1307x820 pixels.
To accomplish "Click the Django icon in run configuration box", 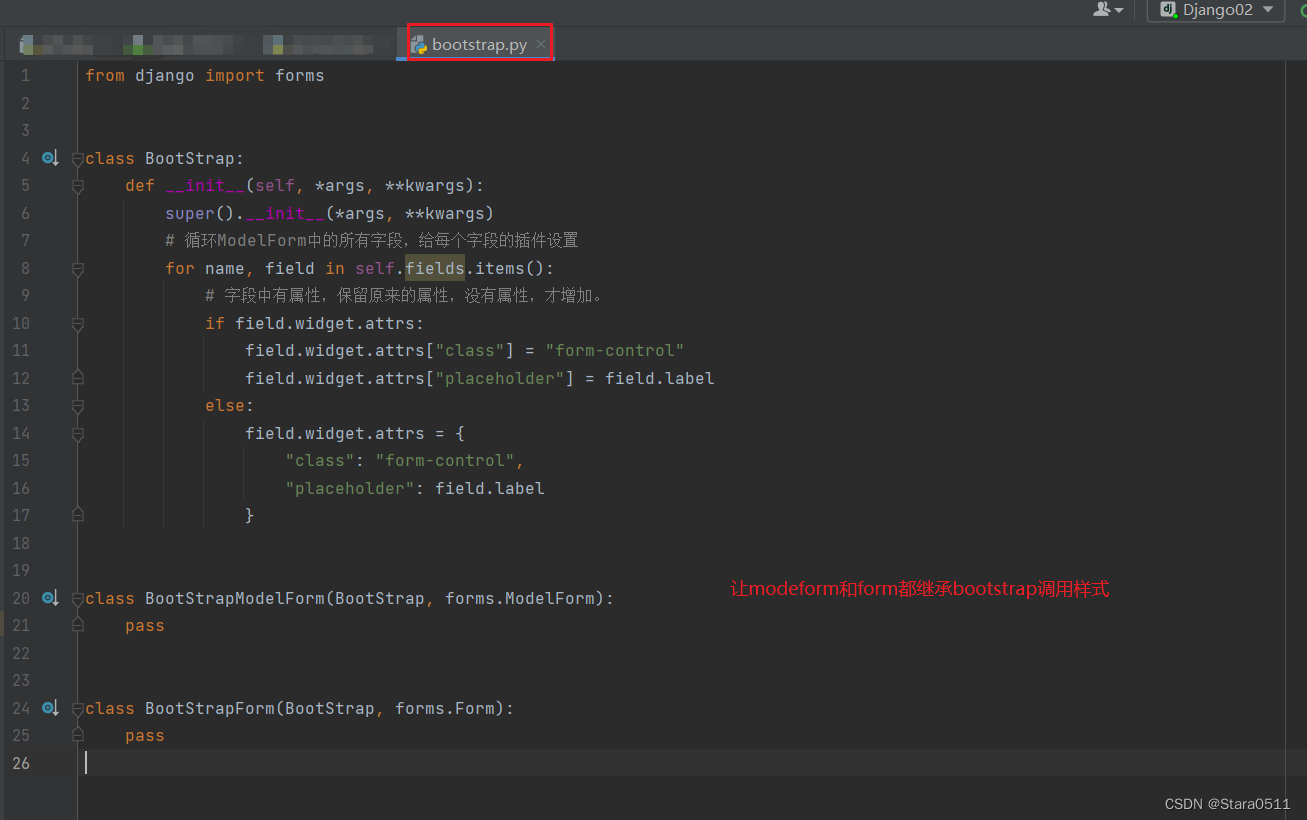I will (x=1167, y=10).
